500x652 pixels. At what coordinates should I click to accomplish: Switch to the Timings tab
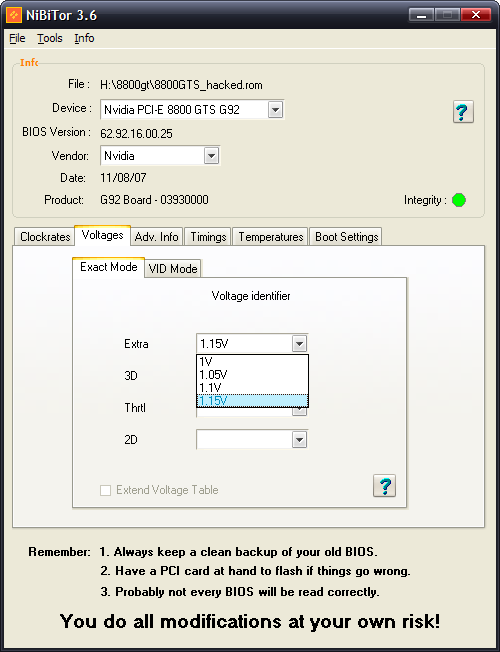coord(208,237)
